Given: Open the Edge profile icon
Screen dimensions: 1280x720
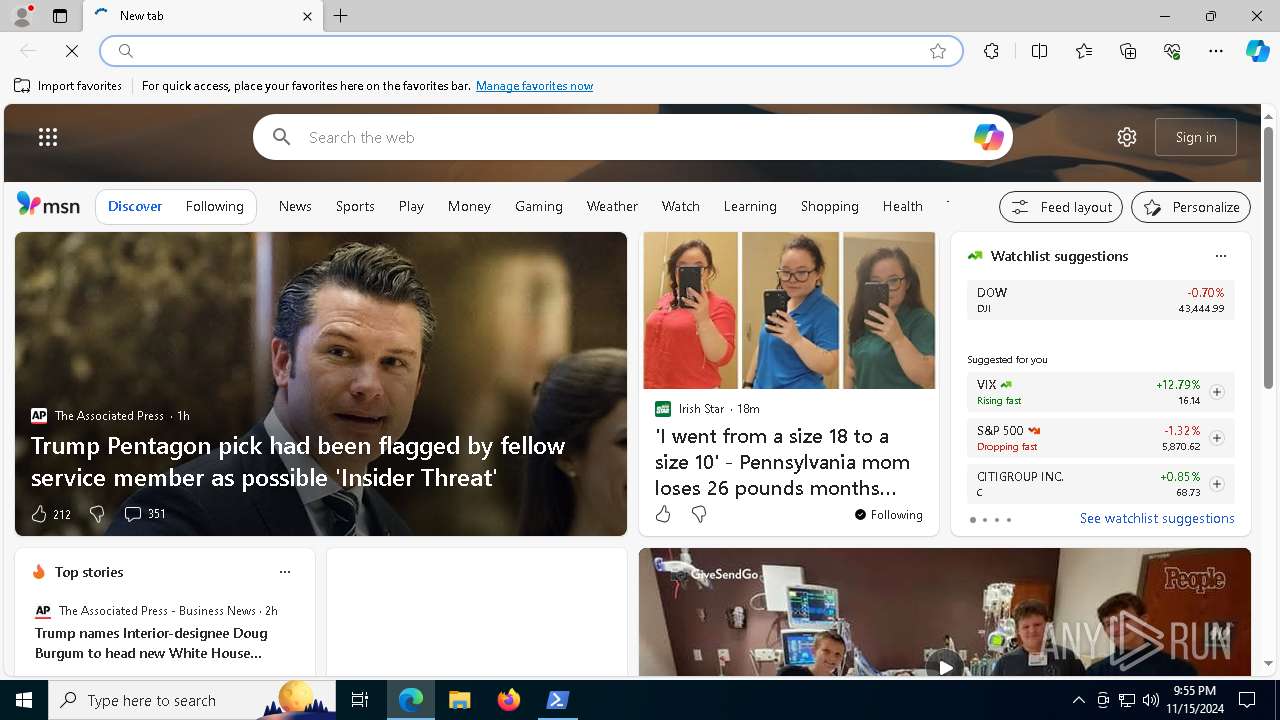Looking at the screenshot, I should (22, 15).
